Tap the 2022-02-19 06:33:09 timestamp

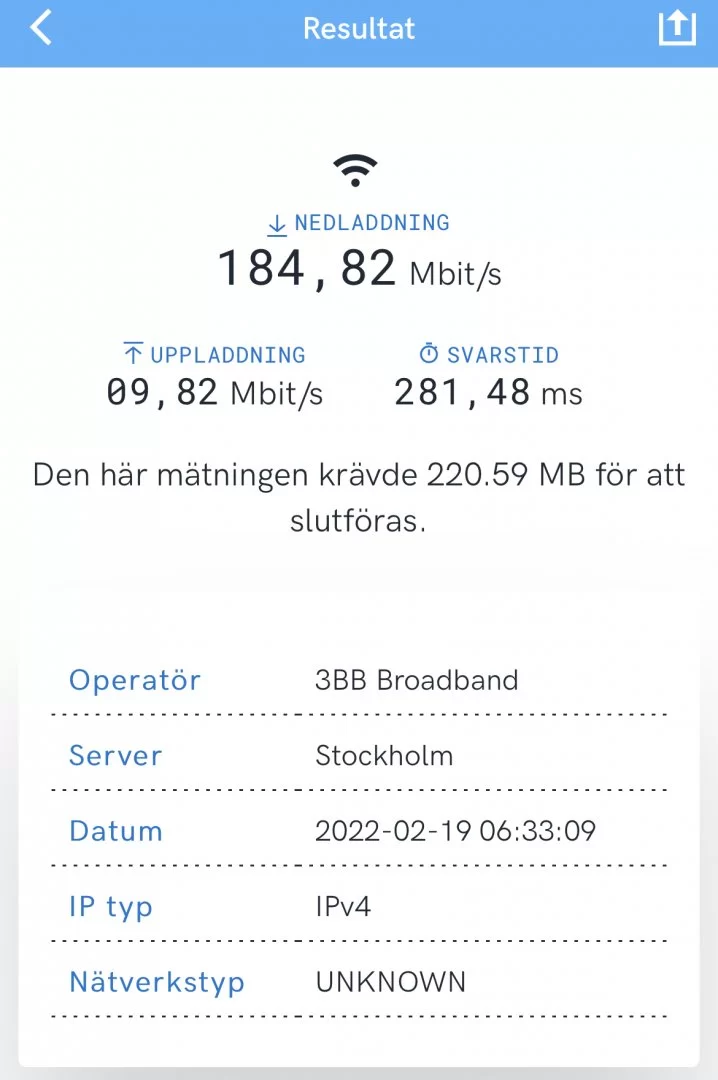click(455, 831)
